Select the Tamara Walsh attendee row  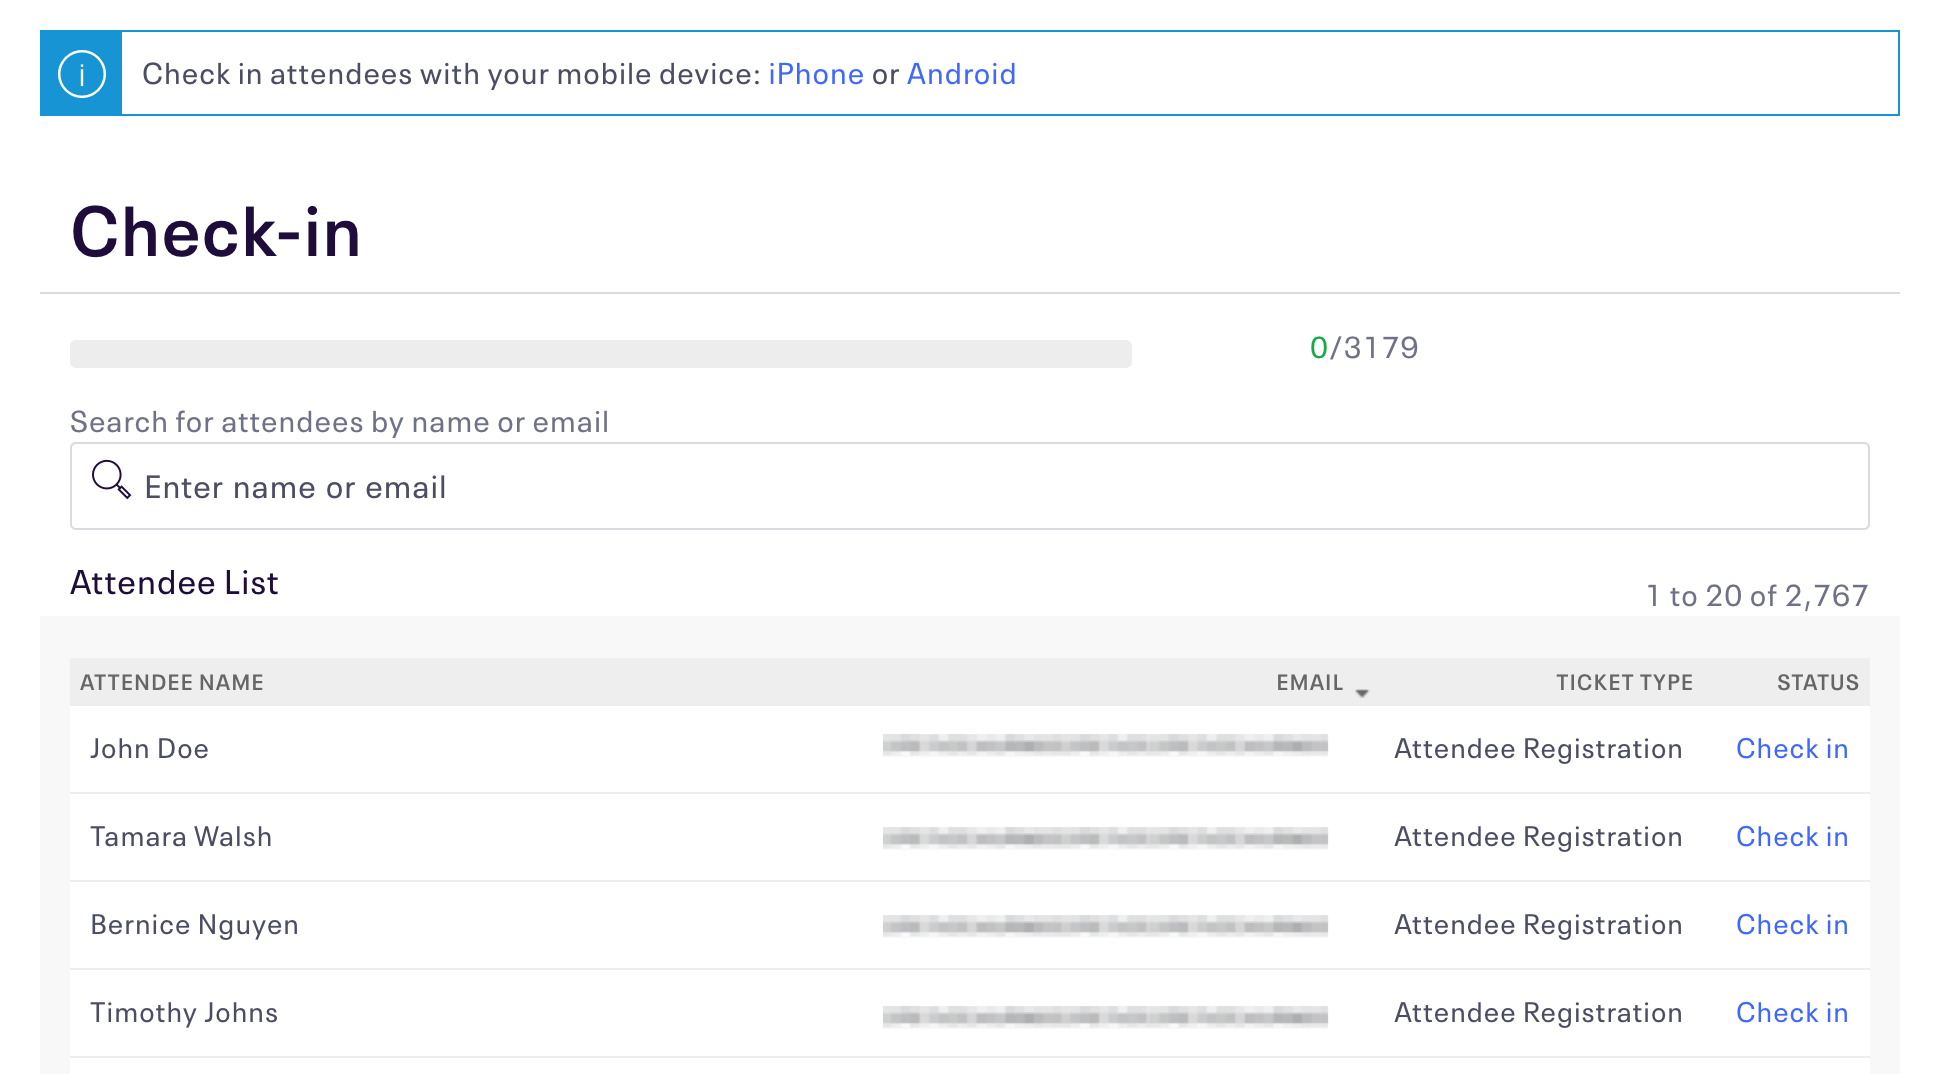tap(969, 837)
